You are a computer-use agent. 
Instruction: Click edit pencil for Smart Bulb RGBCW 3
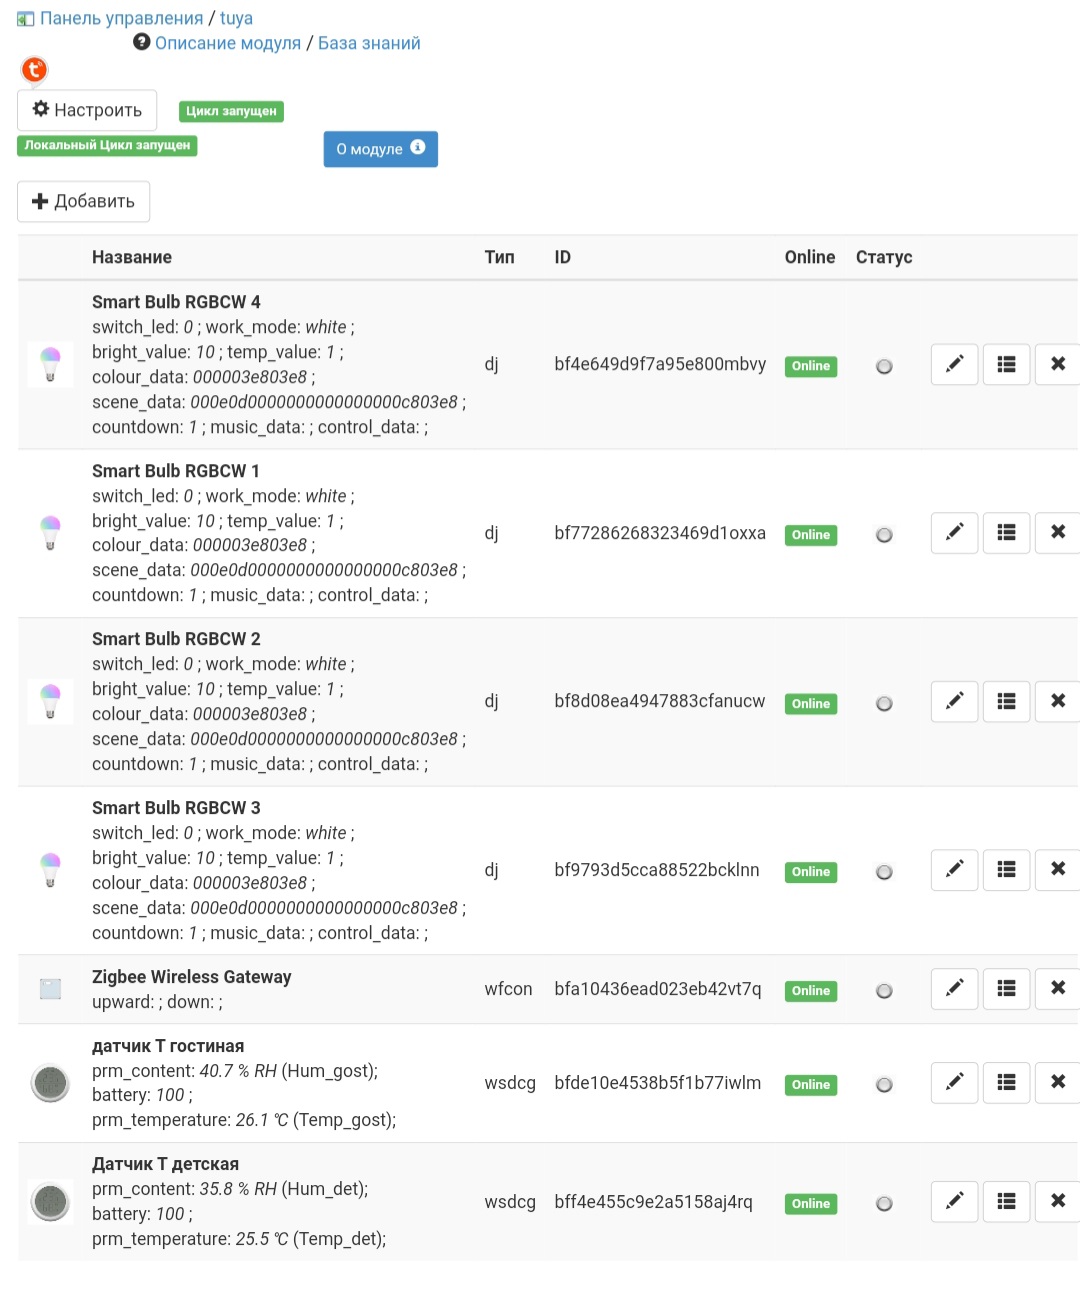click(x=954, y=870)
